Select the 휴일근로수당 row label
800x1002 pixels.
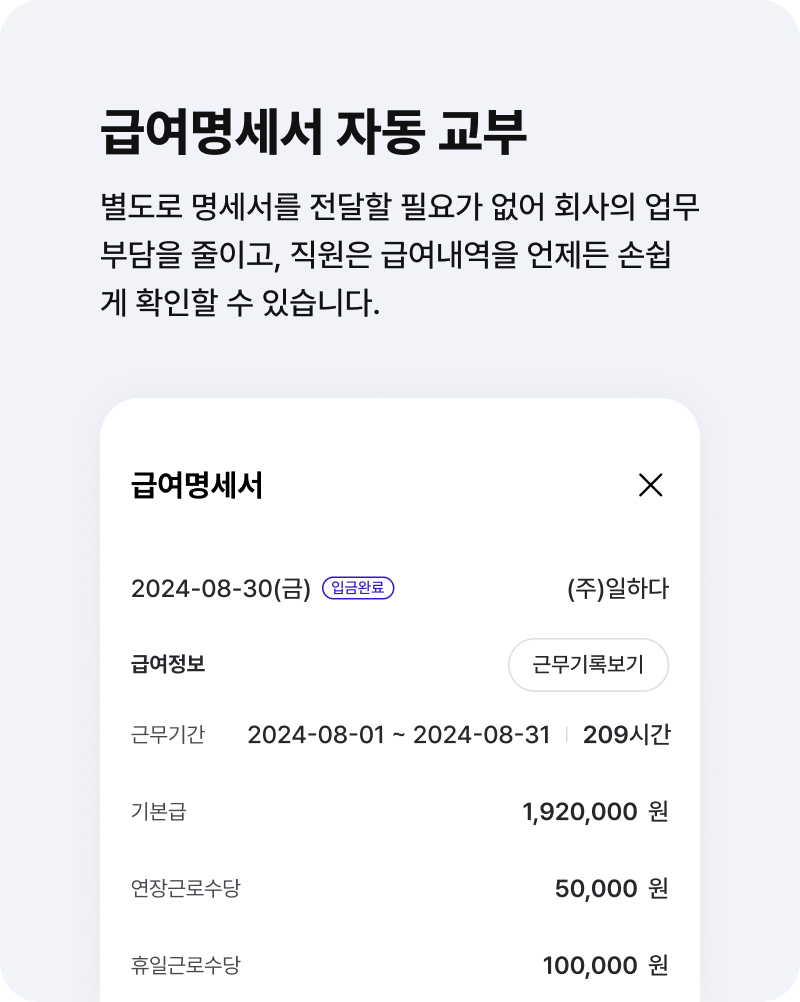185,965
